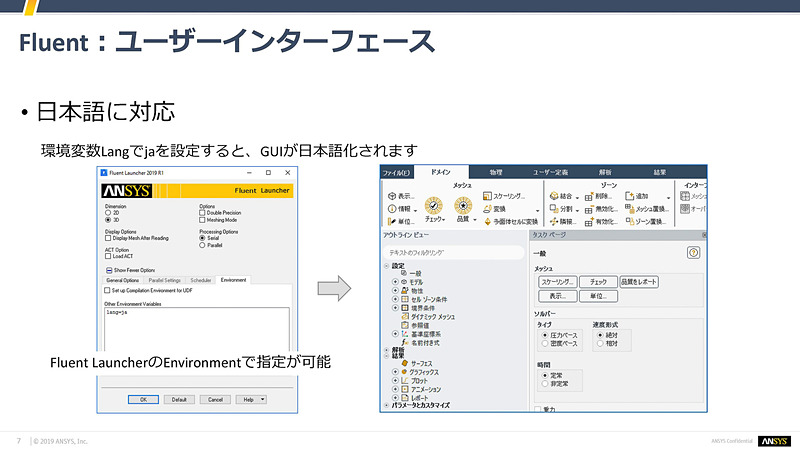The width and height of the screenshot is (800, 450).
Task: Open スケーリング scale icon in ribbon
Action: pos(487,196)
